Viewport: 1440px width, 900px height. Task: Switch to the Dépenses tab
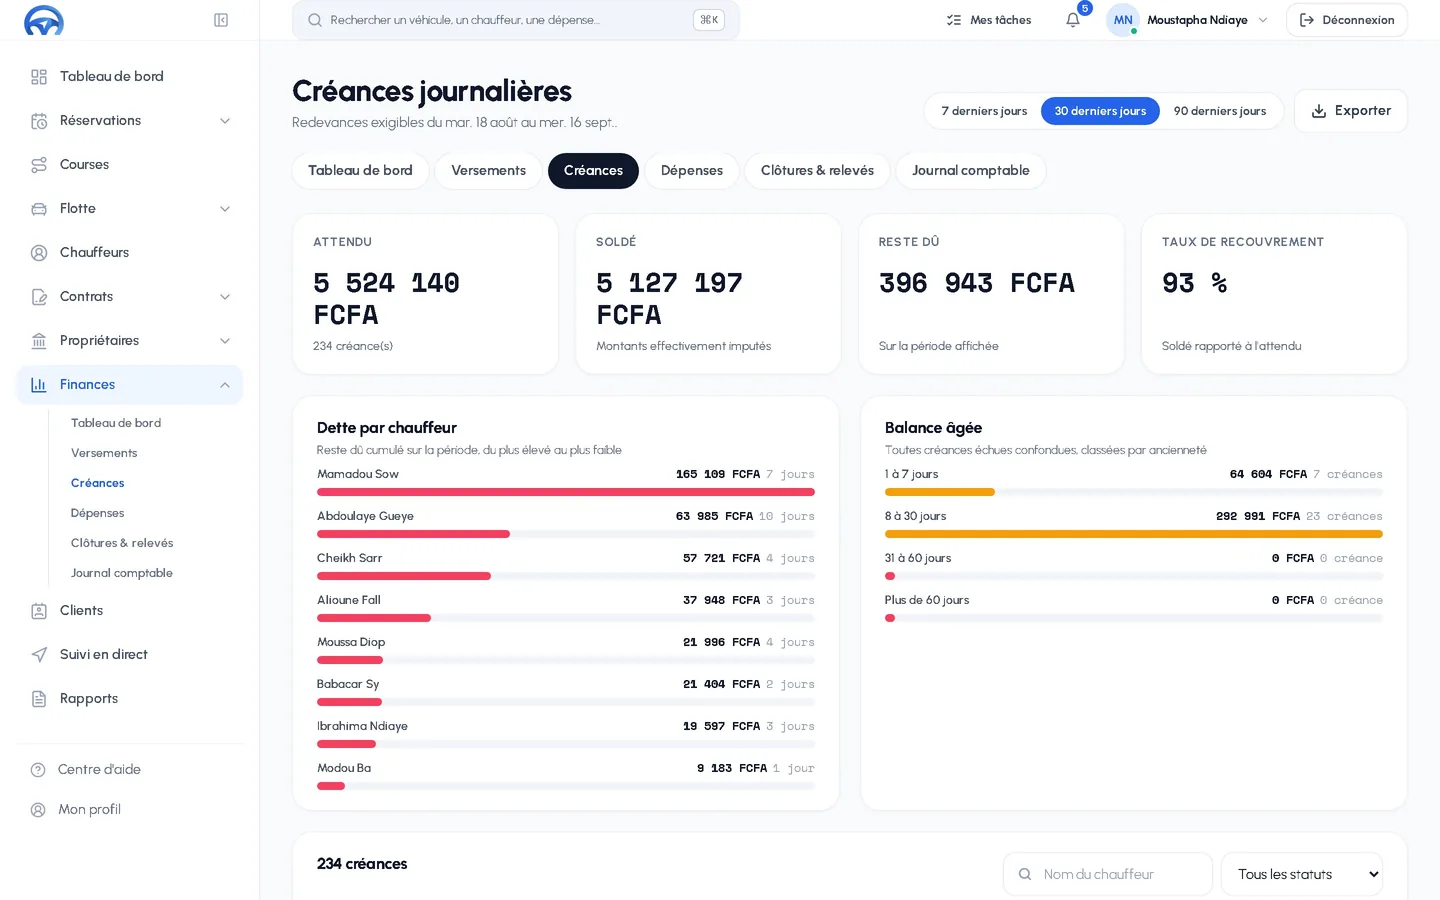click(x=692, y=171)
